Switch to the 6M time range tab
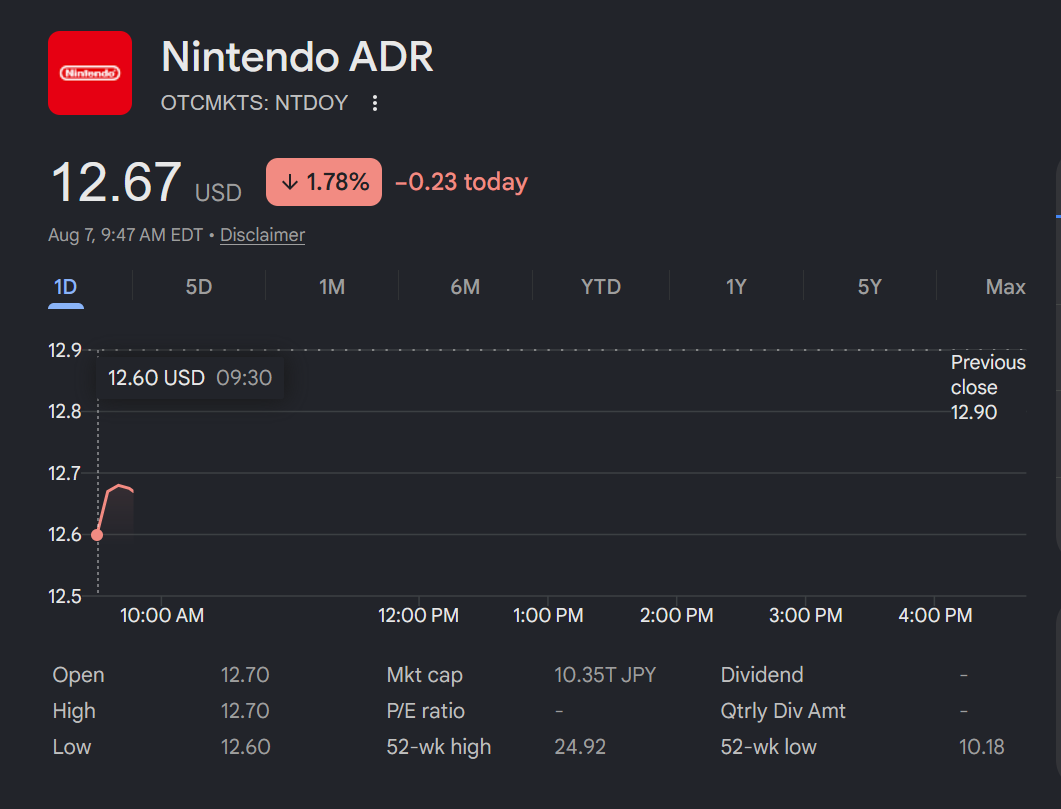 point(466,287)
